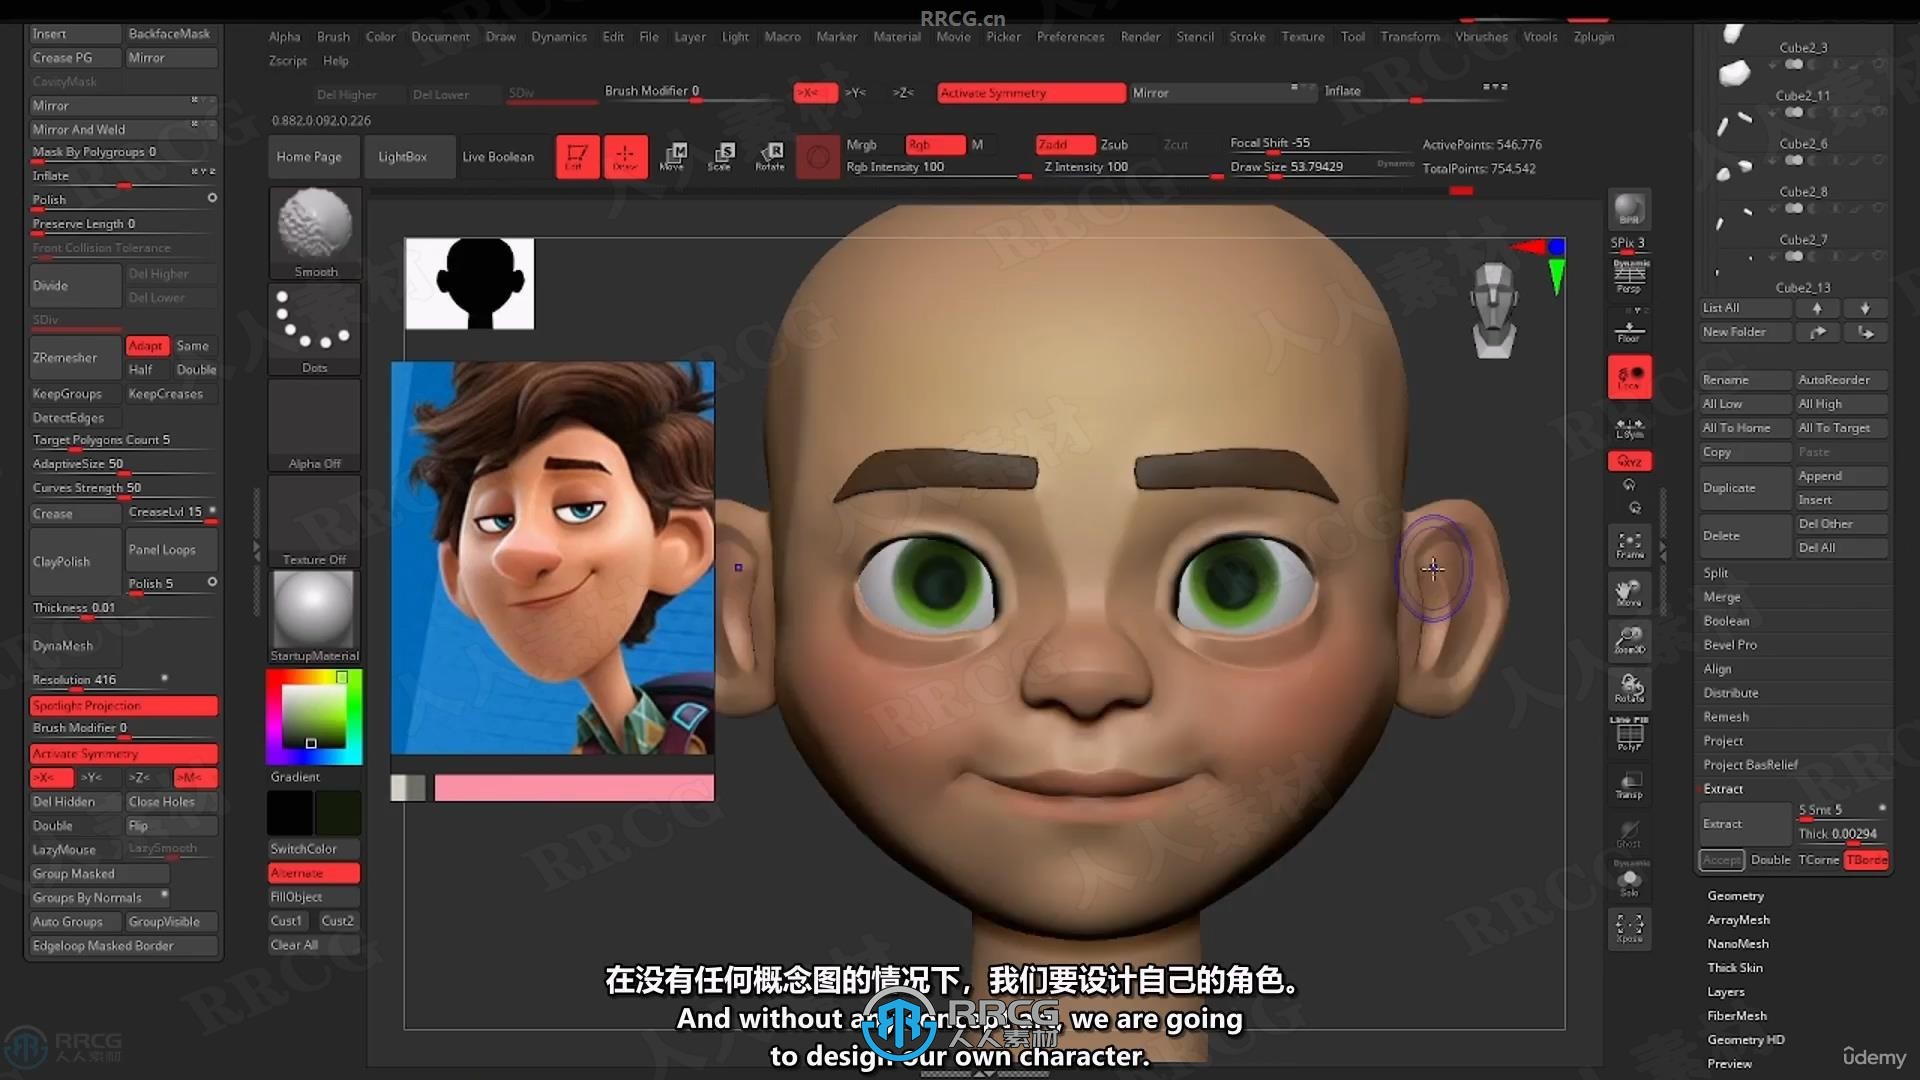Toggle Persp dynamic perspective icon
Image resolution: width=1920 pixels, height=1080 pixels.
tap(1629, 277)
